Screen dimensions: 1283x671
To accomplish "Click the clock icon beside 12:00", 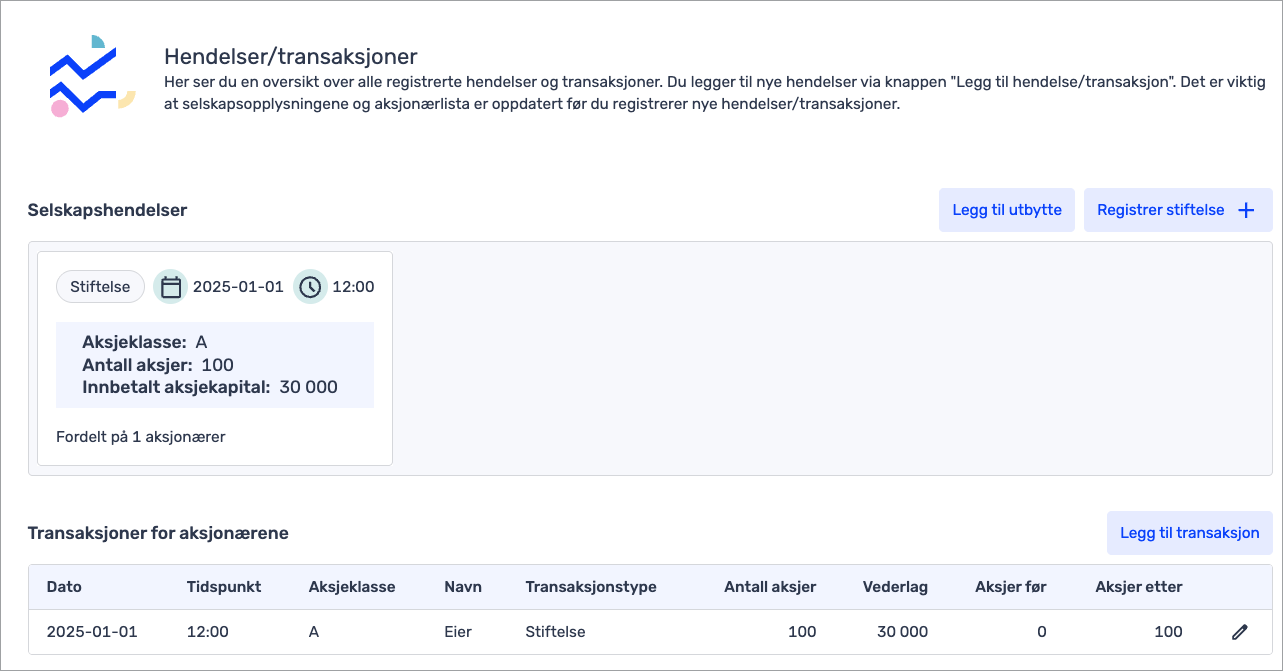I will (x=310, y=287).
